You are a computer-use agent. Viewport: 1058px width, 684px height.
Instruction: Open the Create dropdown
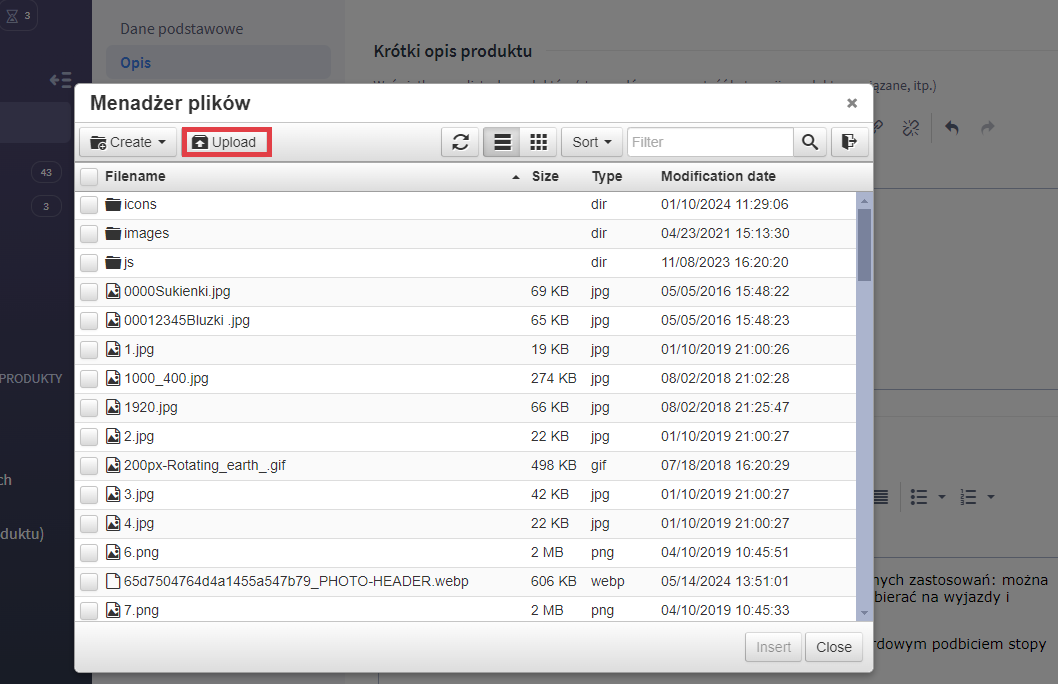click(x=128, y=142)
